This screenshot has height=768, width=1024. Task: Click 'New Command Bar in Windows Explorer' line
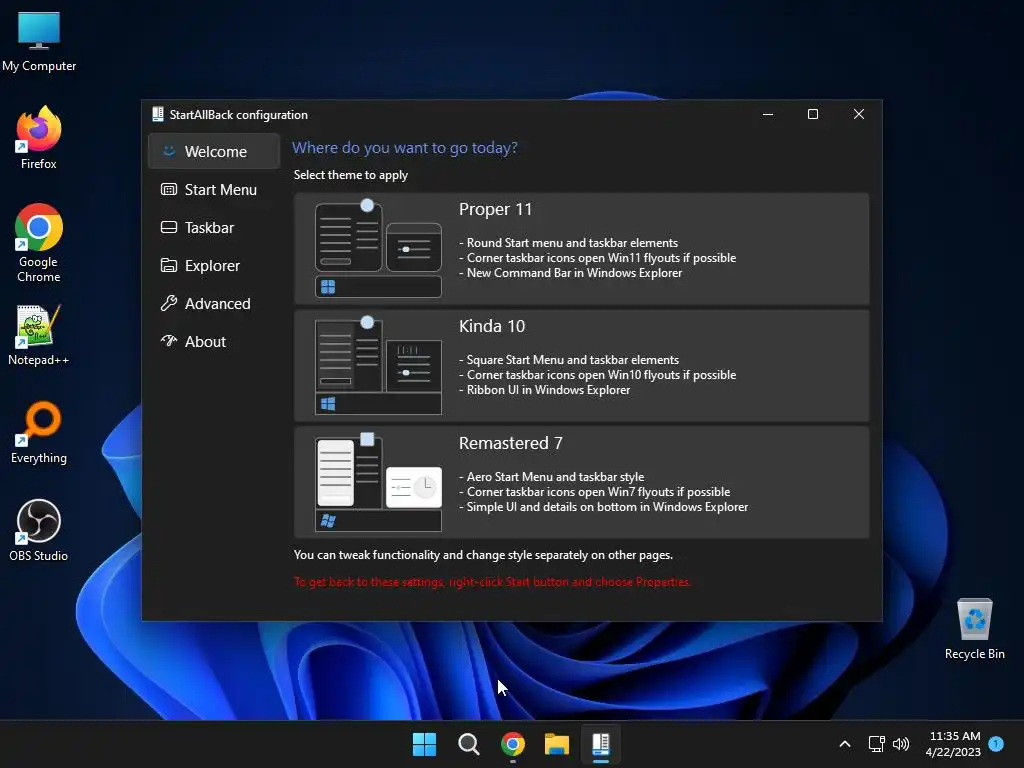(571, 273)
